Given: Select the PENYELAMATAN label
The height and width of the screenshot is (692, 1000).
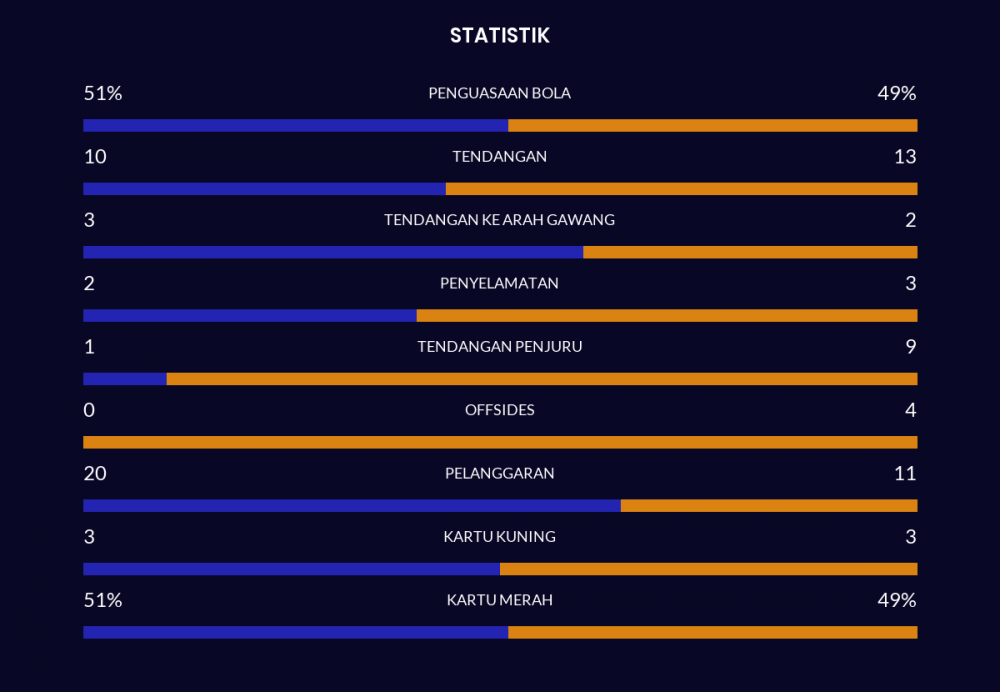Looking at the screenshot, I should [499, 283].
